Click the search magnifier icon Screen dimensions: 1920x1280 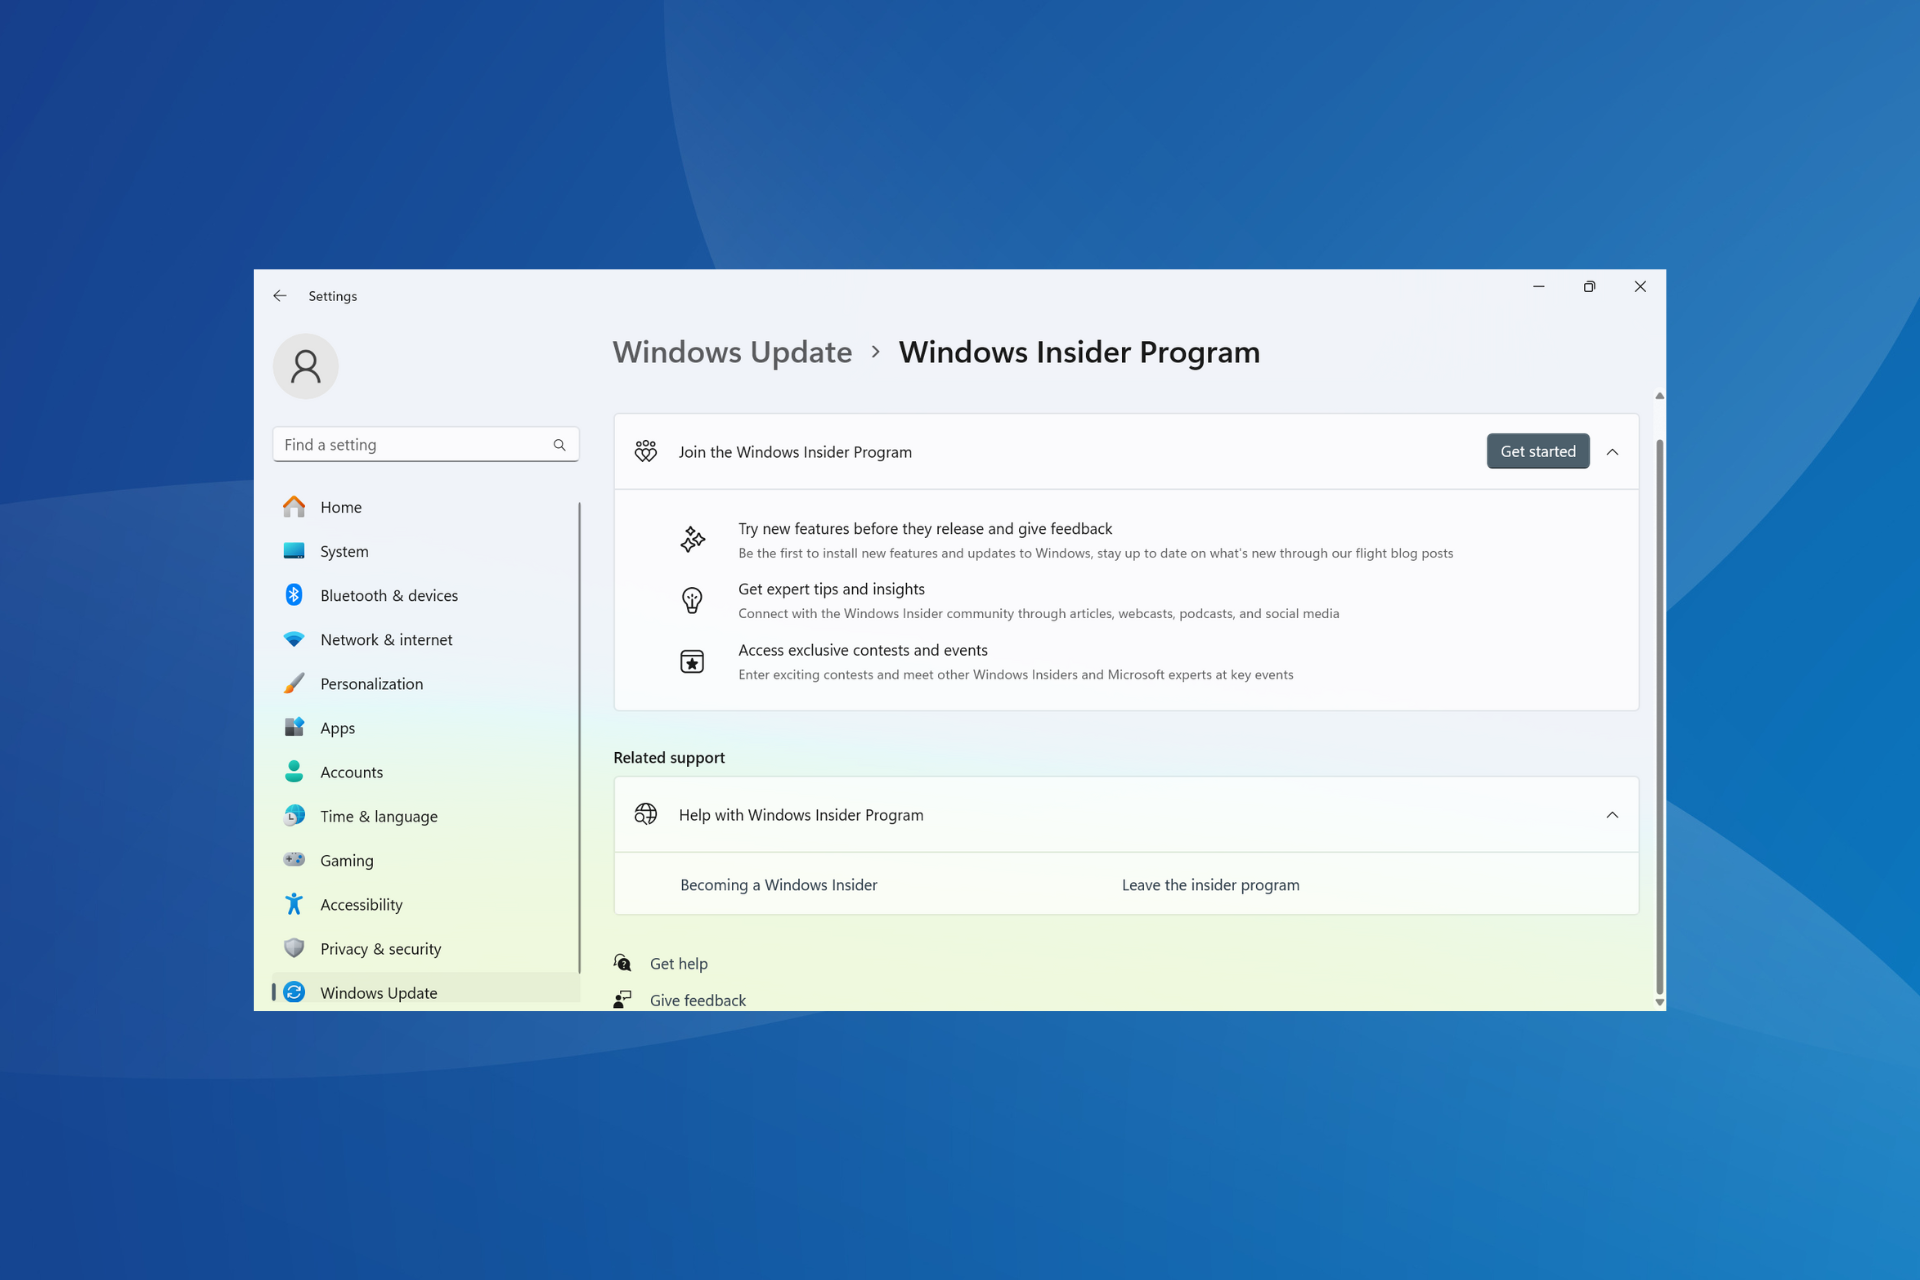(x=559, y=445)
